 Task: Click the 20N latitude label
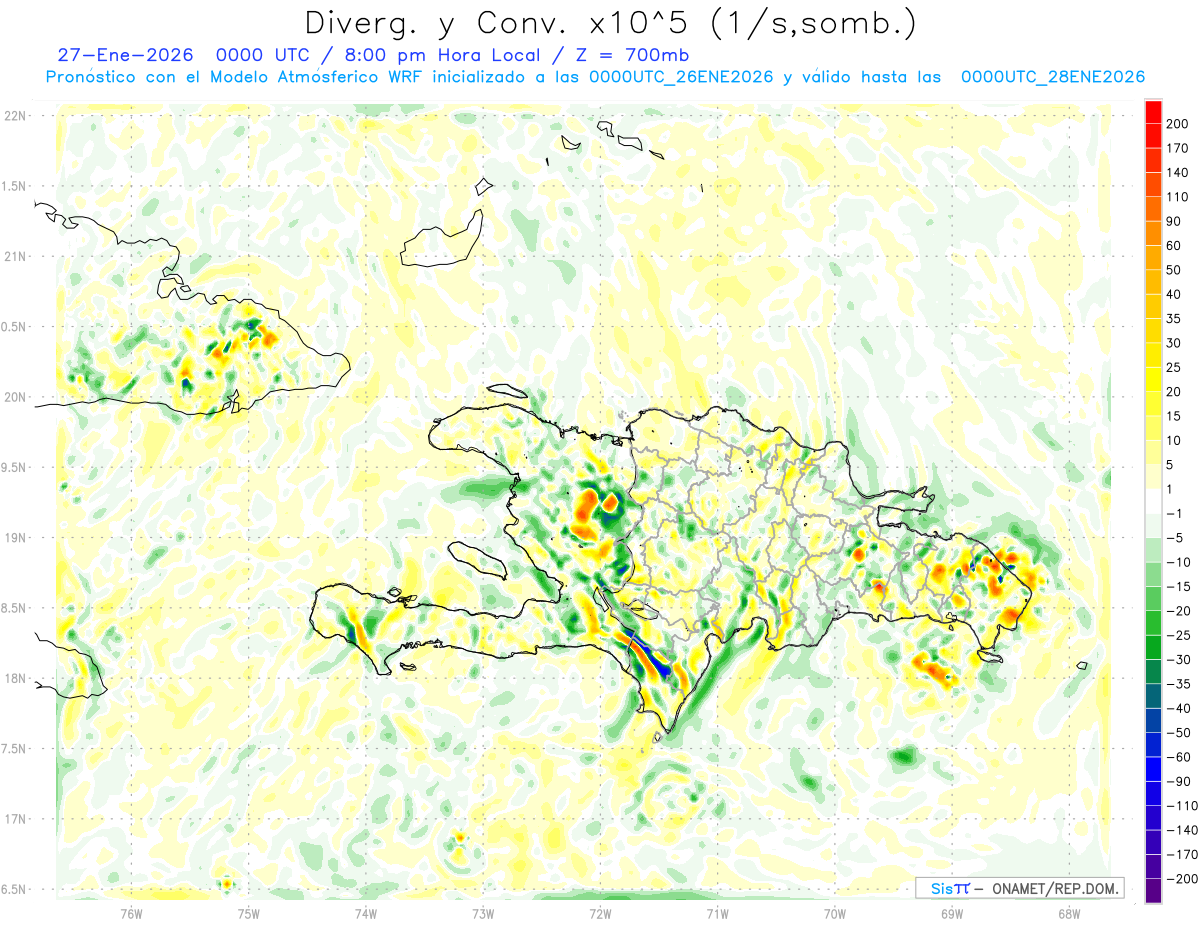tap(14, 397)
